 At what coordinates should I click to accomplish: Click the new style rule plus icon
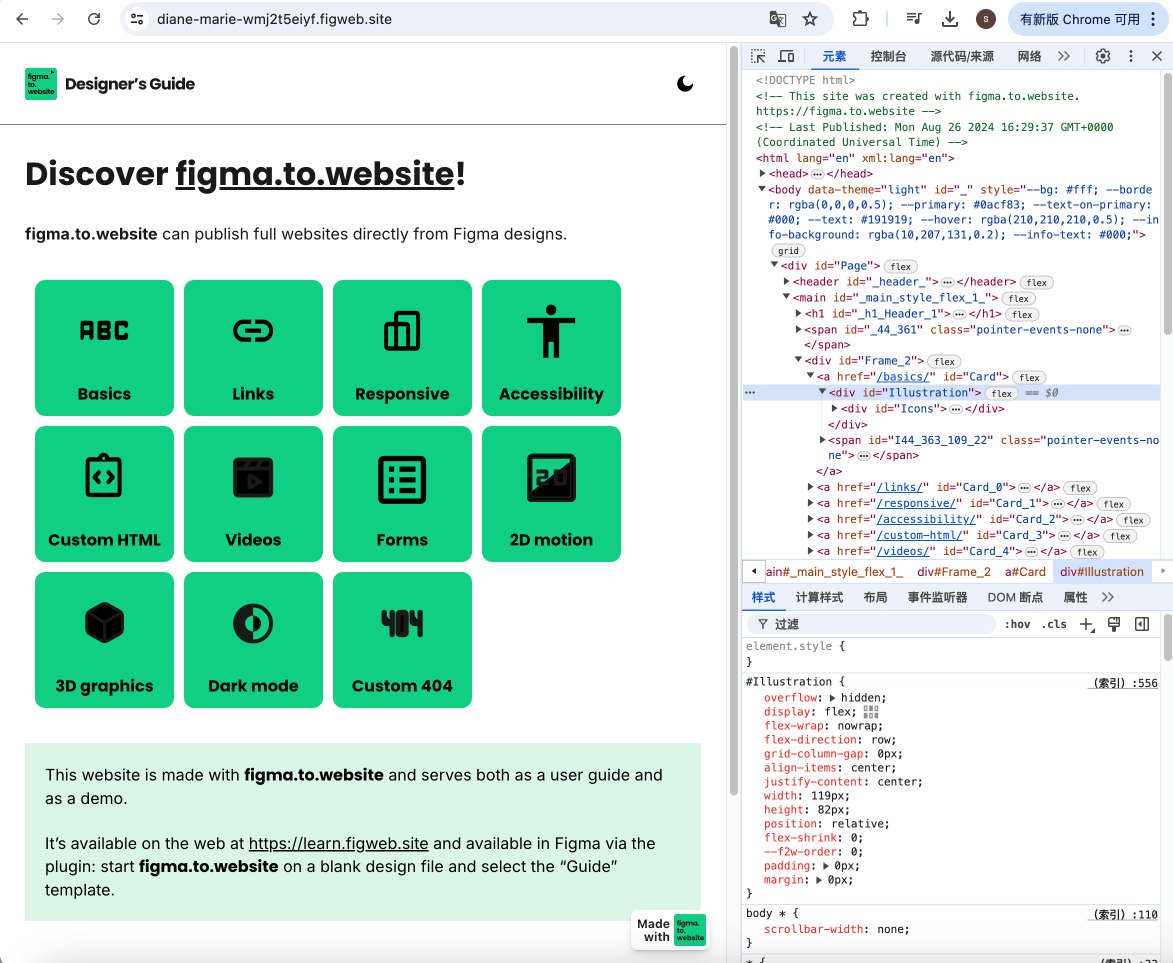point(1086,623)
